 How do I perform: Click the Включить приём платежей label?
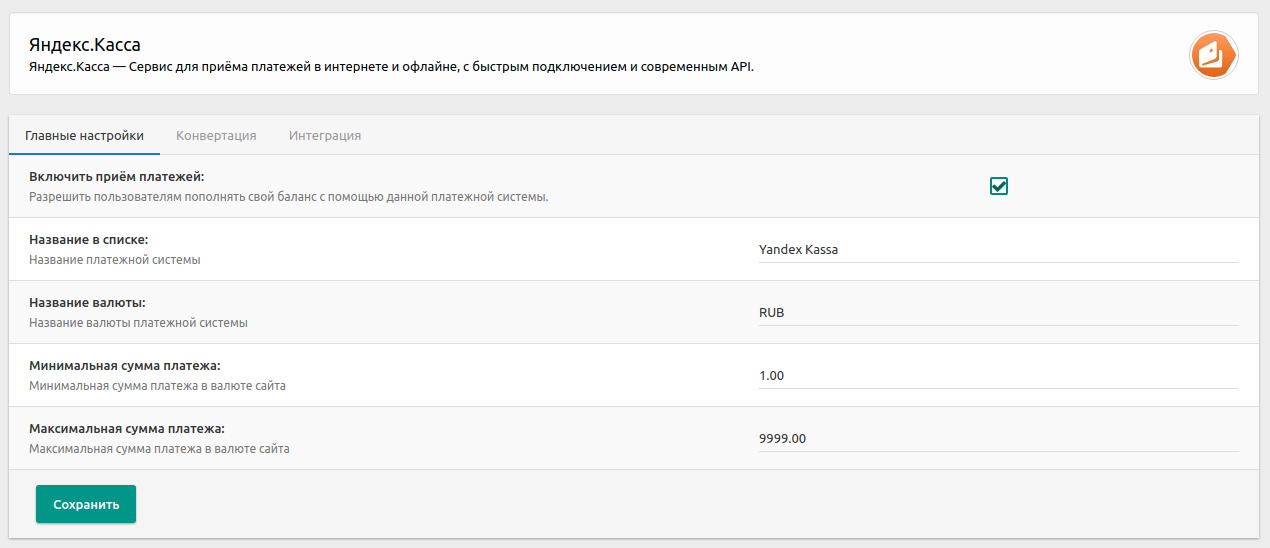[x=116, y=177]
